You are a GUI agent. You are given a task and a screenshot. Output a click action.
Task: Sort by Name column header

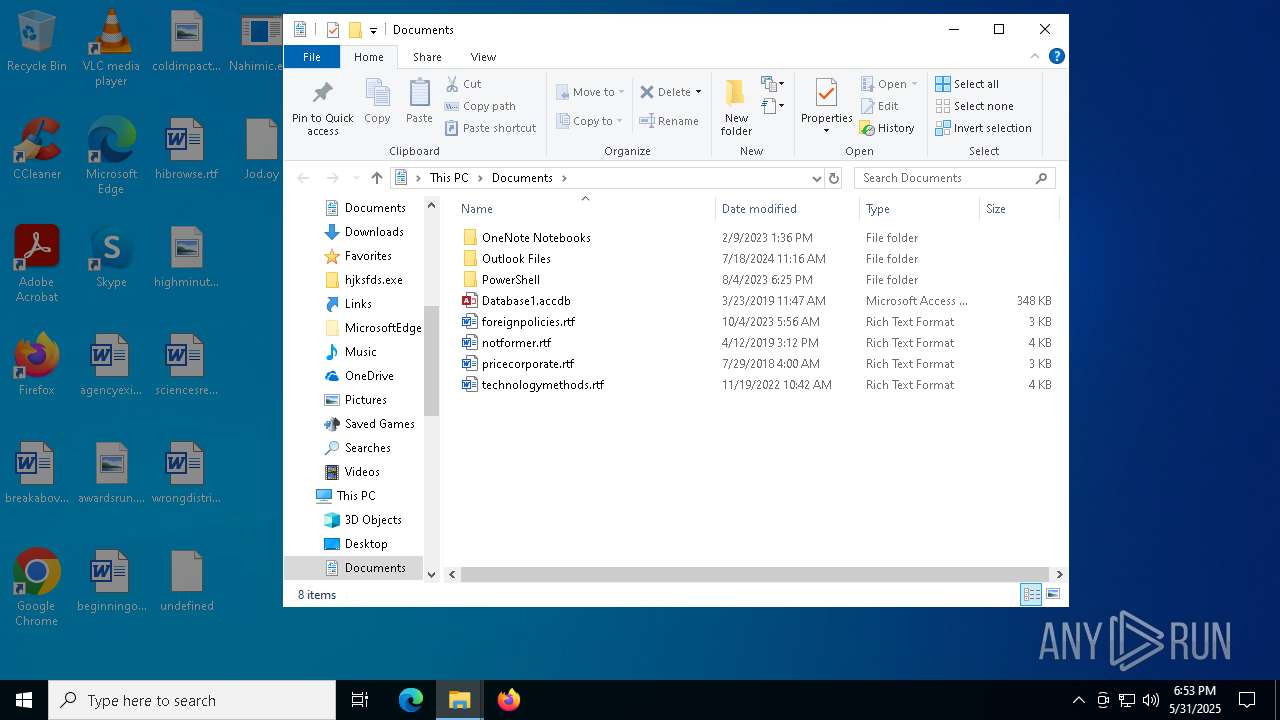pos(585,209)
